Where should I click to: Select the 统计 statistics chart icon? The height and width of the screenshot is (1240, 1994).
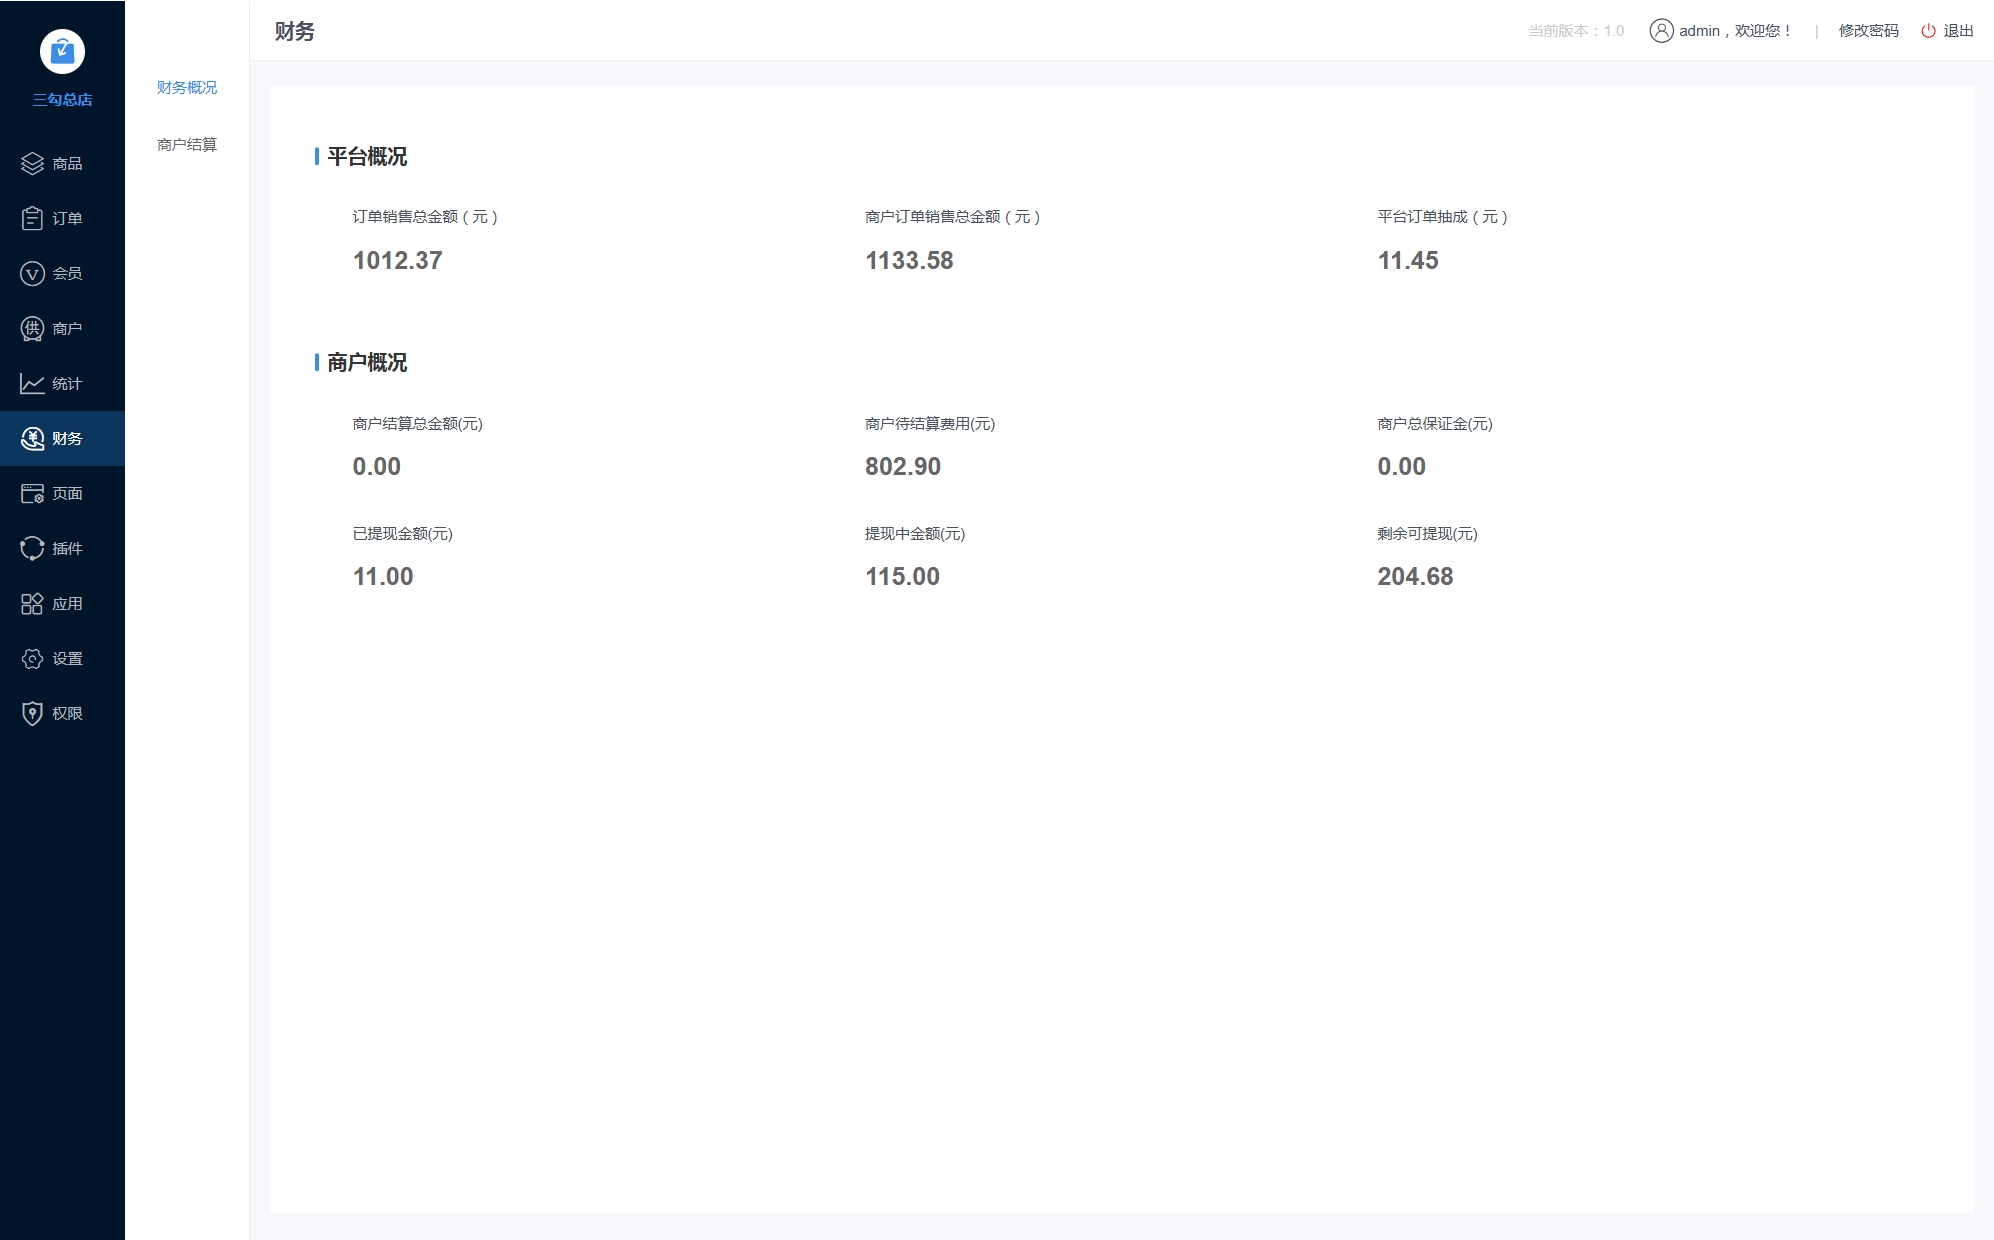click(x=31, y=383)
